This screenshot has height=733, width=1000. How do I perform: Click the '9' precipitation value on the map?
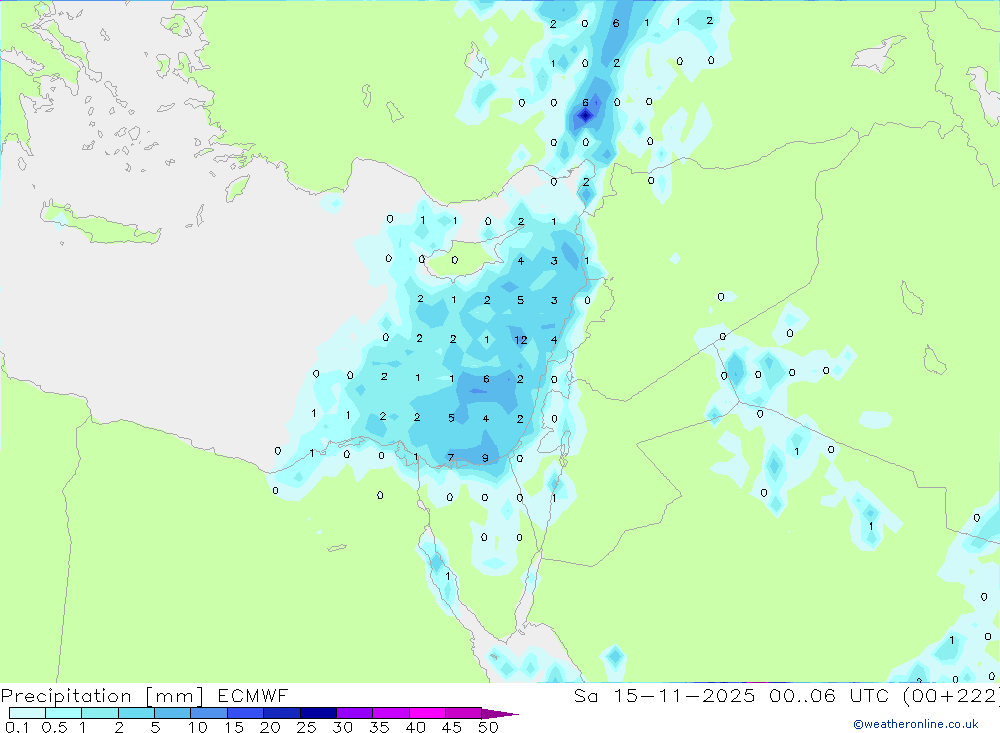point(485,458)
